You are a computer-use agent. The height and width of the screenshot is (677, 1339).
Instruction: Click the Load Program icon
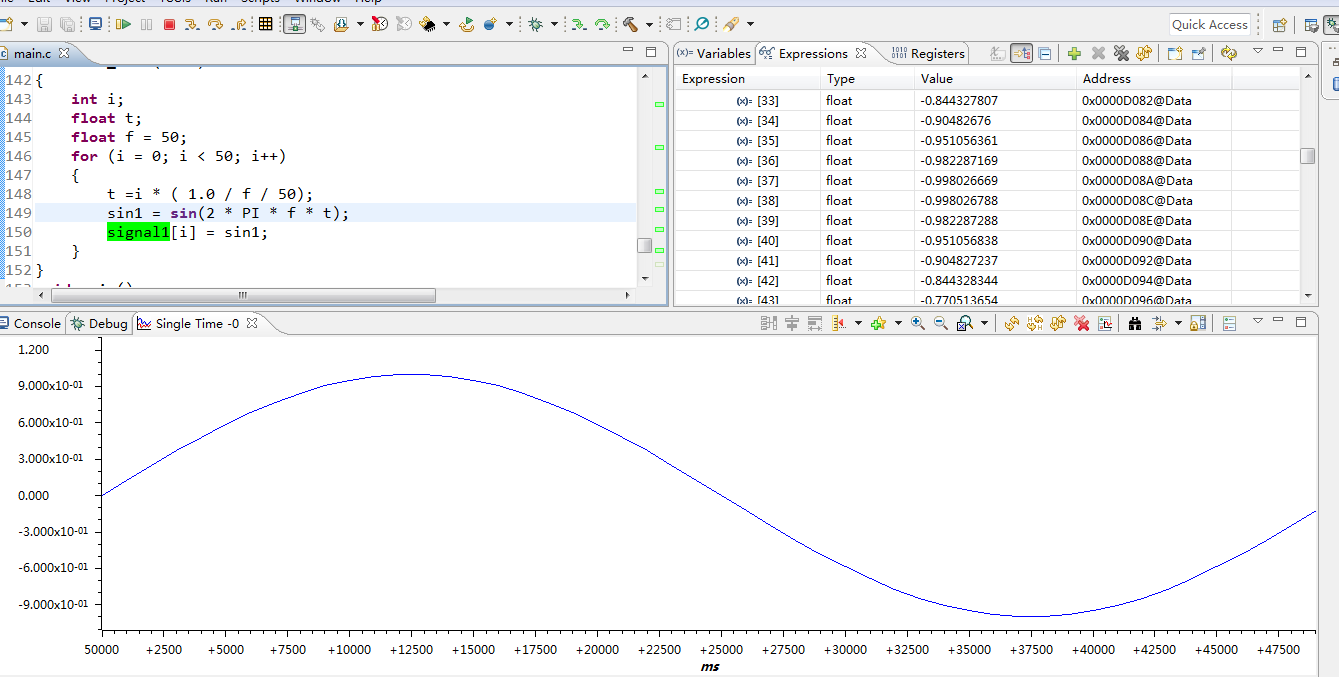coord(342,24)
